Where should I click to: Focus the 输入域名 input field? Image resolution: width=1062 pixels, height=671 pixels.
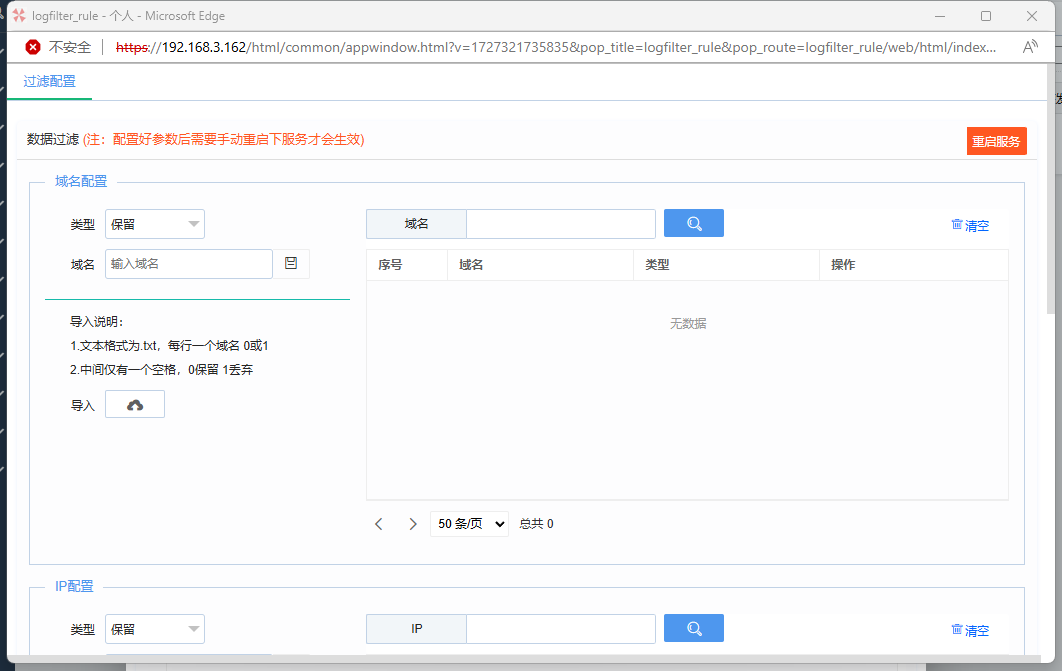coord(189,263)
